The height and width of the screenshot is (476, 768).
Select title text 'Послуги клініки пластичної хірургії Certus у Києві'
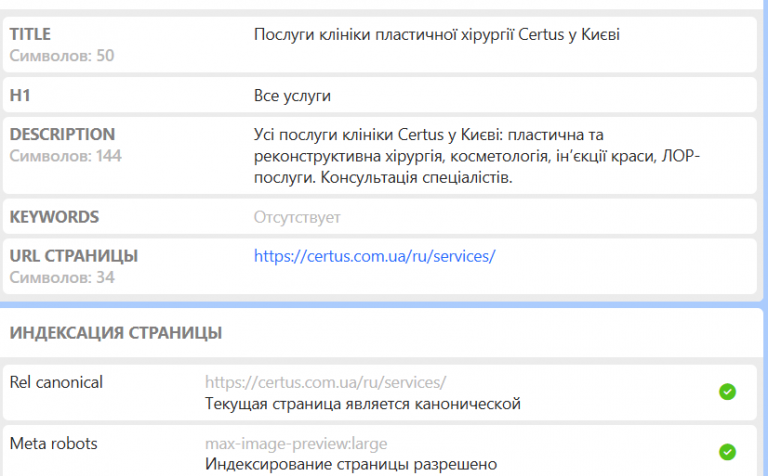(437, 35)
